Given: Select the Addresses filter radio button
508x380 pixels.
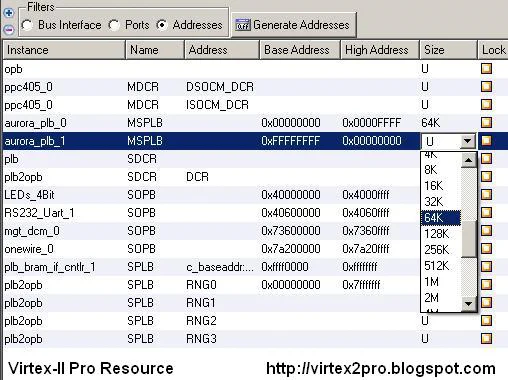Looking at the screenshot, I should (x=162, y=25).
